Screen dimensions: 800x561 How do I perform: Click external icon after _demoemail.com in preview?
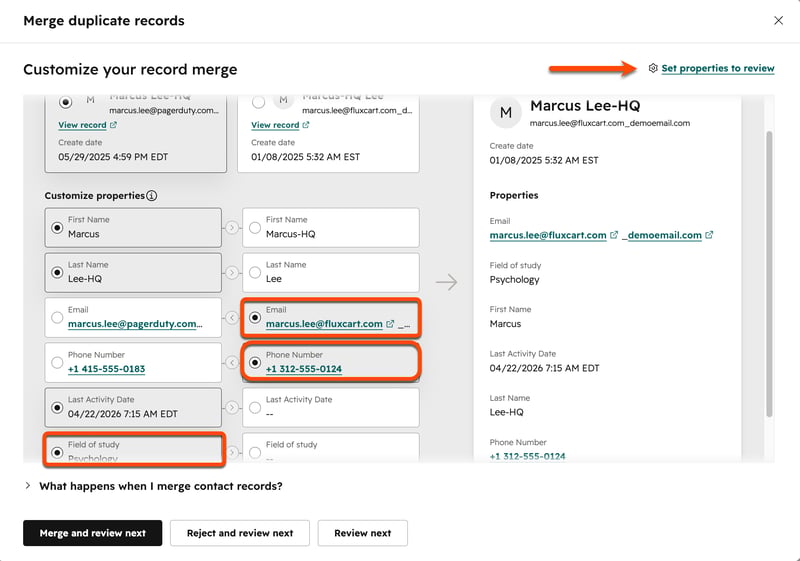pyautogui.click(x=709, y=235)
